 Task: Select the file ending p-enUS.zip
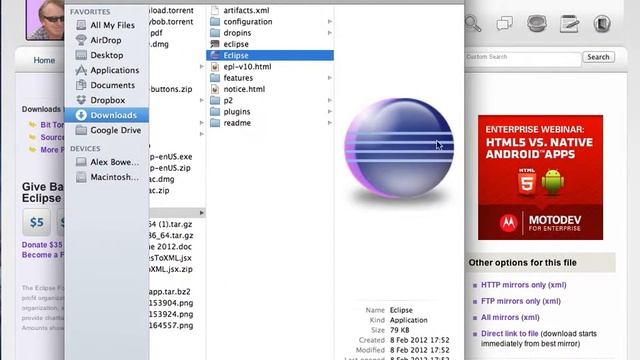point(170,168)
